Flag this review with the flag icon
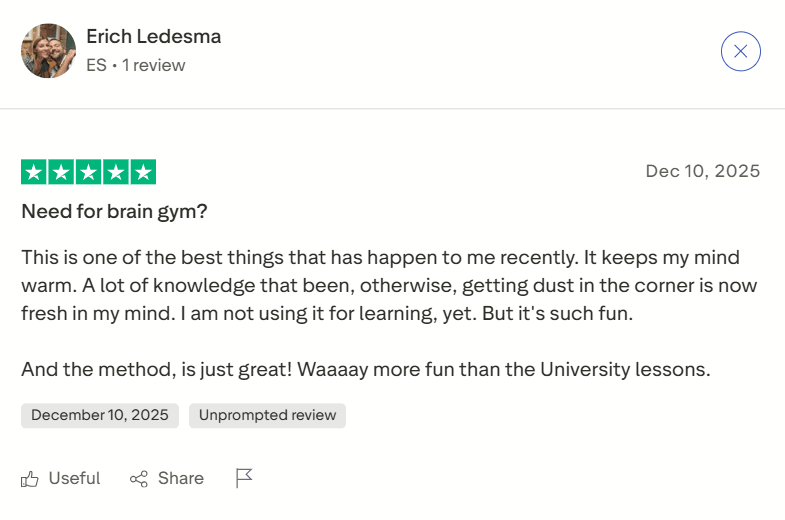Viewport: 785px width, 520px height. pos(244,478)
